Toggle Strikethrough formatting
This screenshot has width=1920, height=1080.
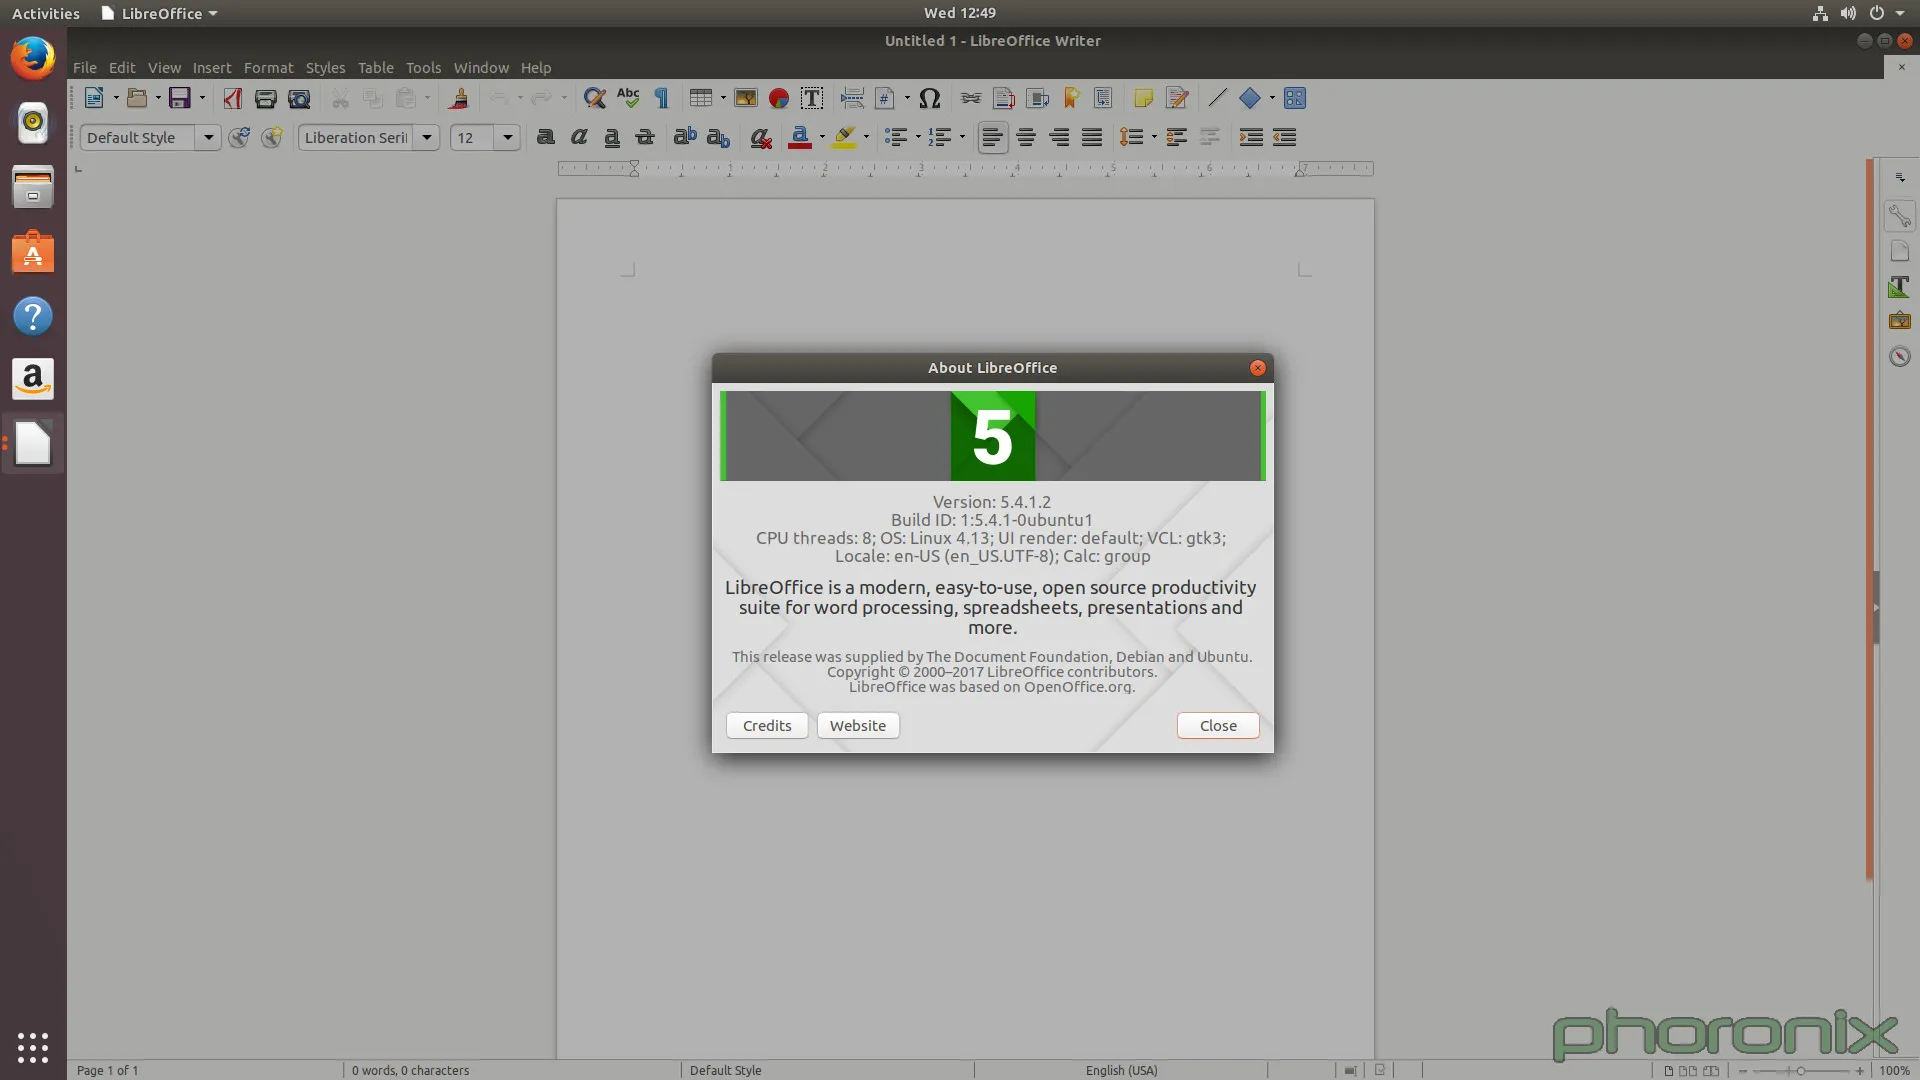[645, 137]
